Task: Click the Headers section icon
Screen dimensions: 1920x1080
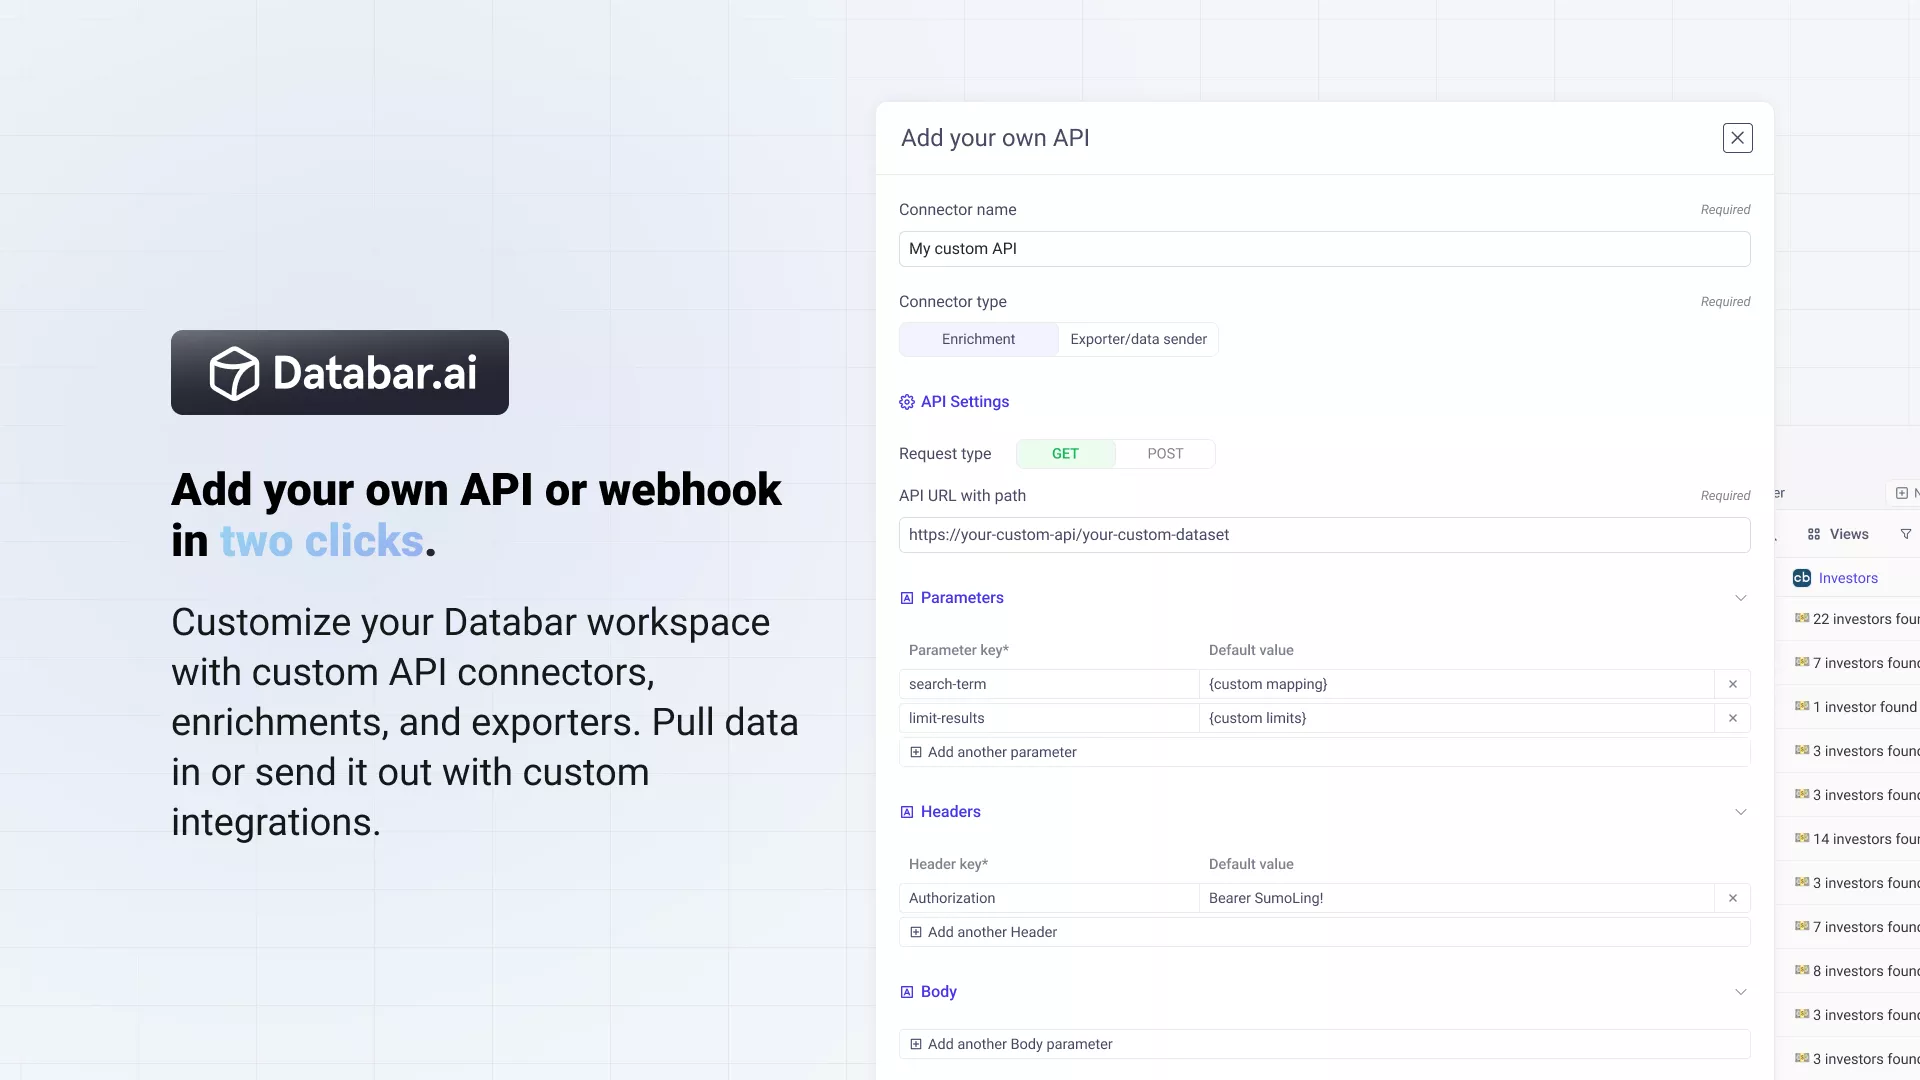Action: pyautogui.click(x=906, y=812)
